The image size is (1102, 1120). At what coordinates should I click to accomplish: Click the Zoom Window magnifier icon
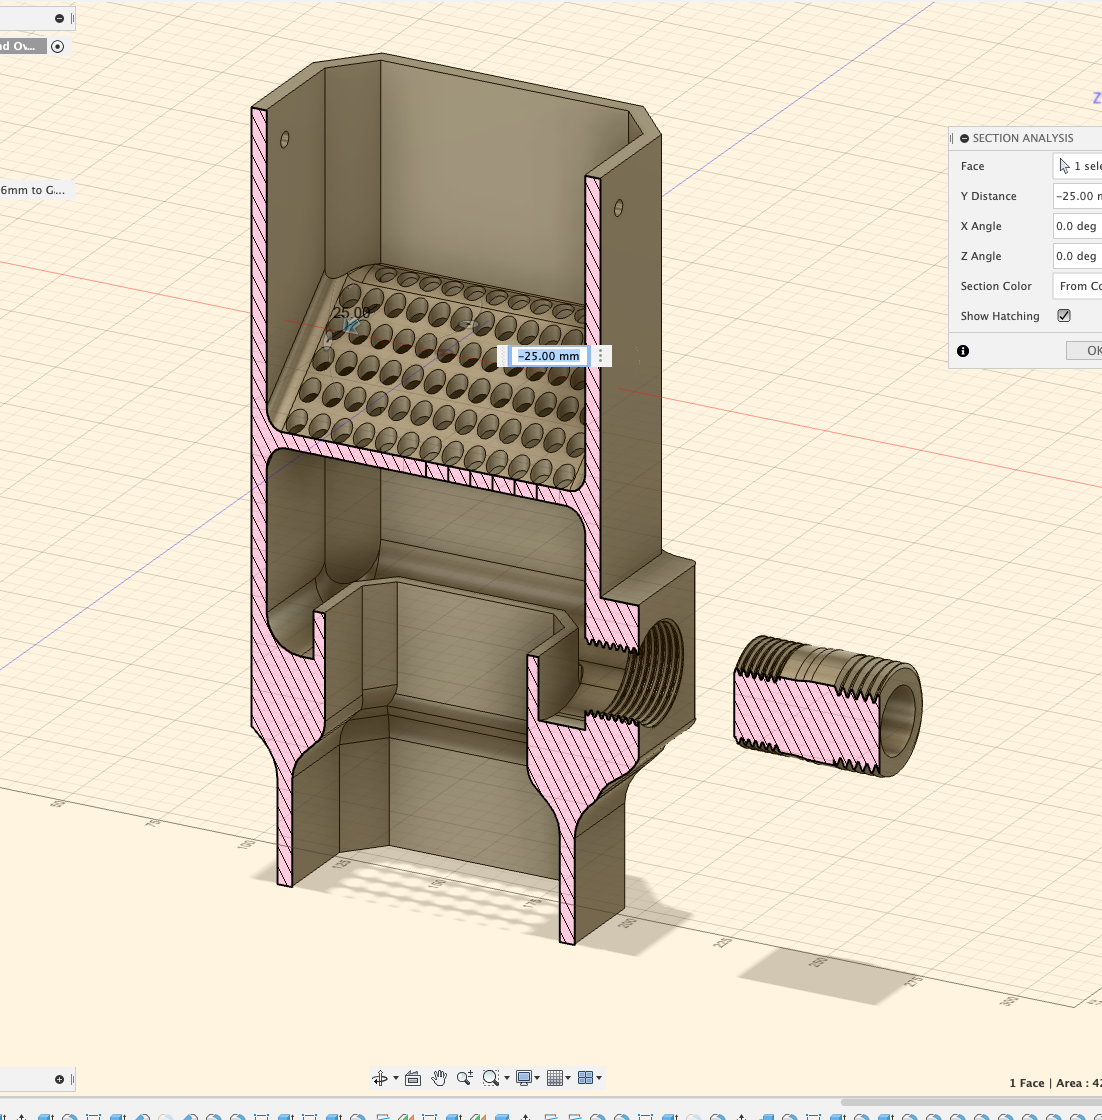tap(491, 1078)
